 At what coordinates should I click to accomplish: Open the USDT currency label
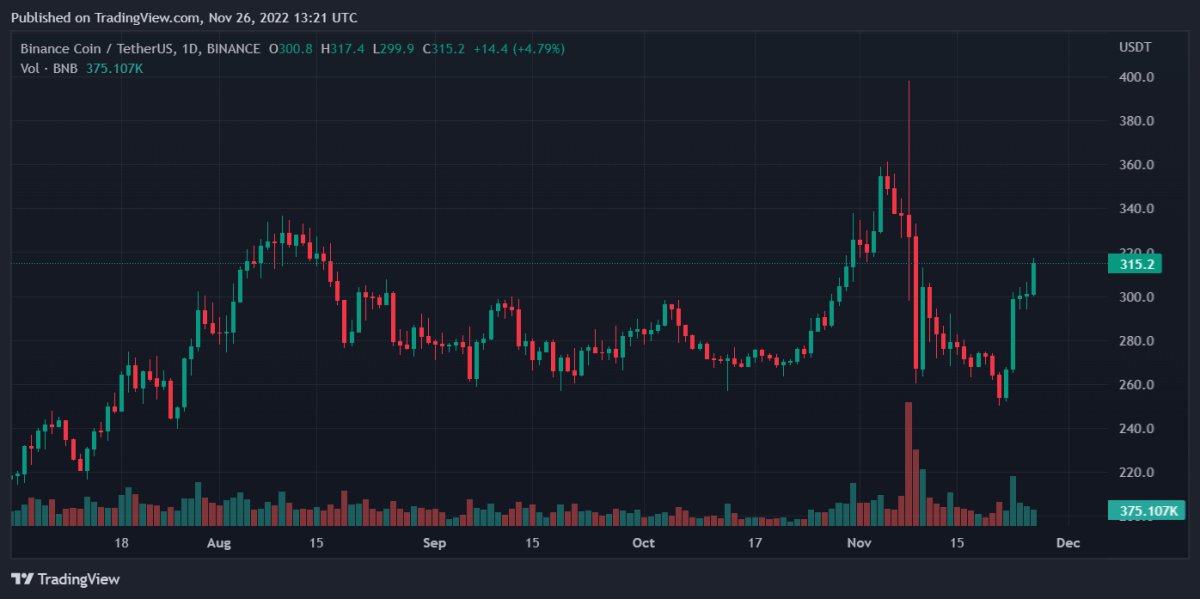coord(1135,48)
